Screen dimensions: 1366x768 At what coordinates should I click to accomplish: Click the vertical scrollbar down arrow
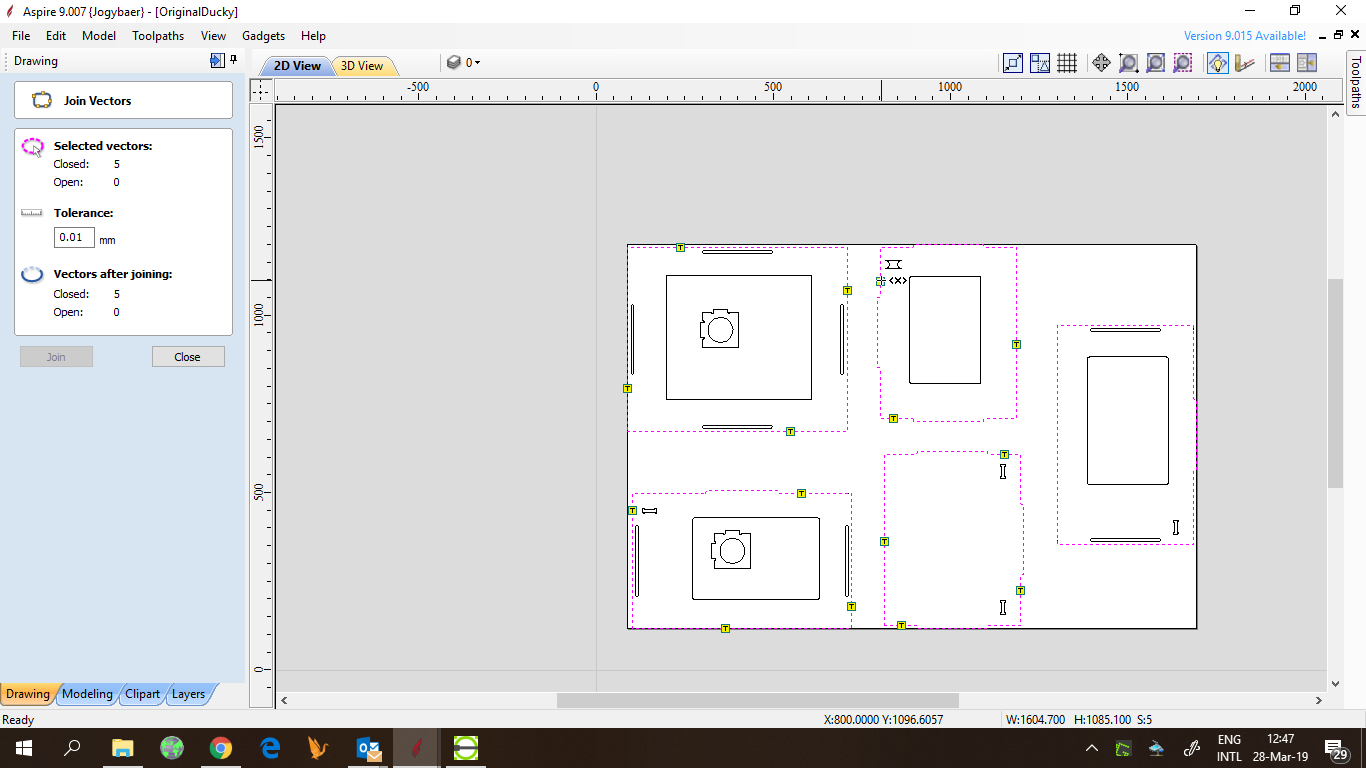click(1336, 684)
